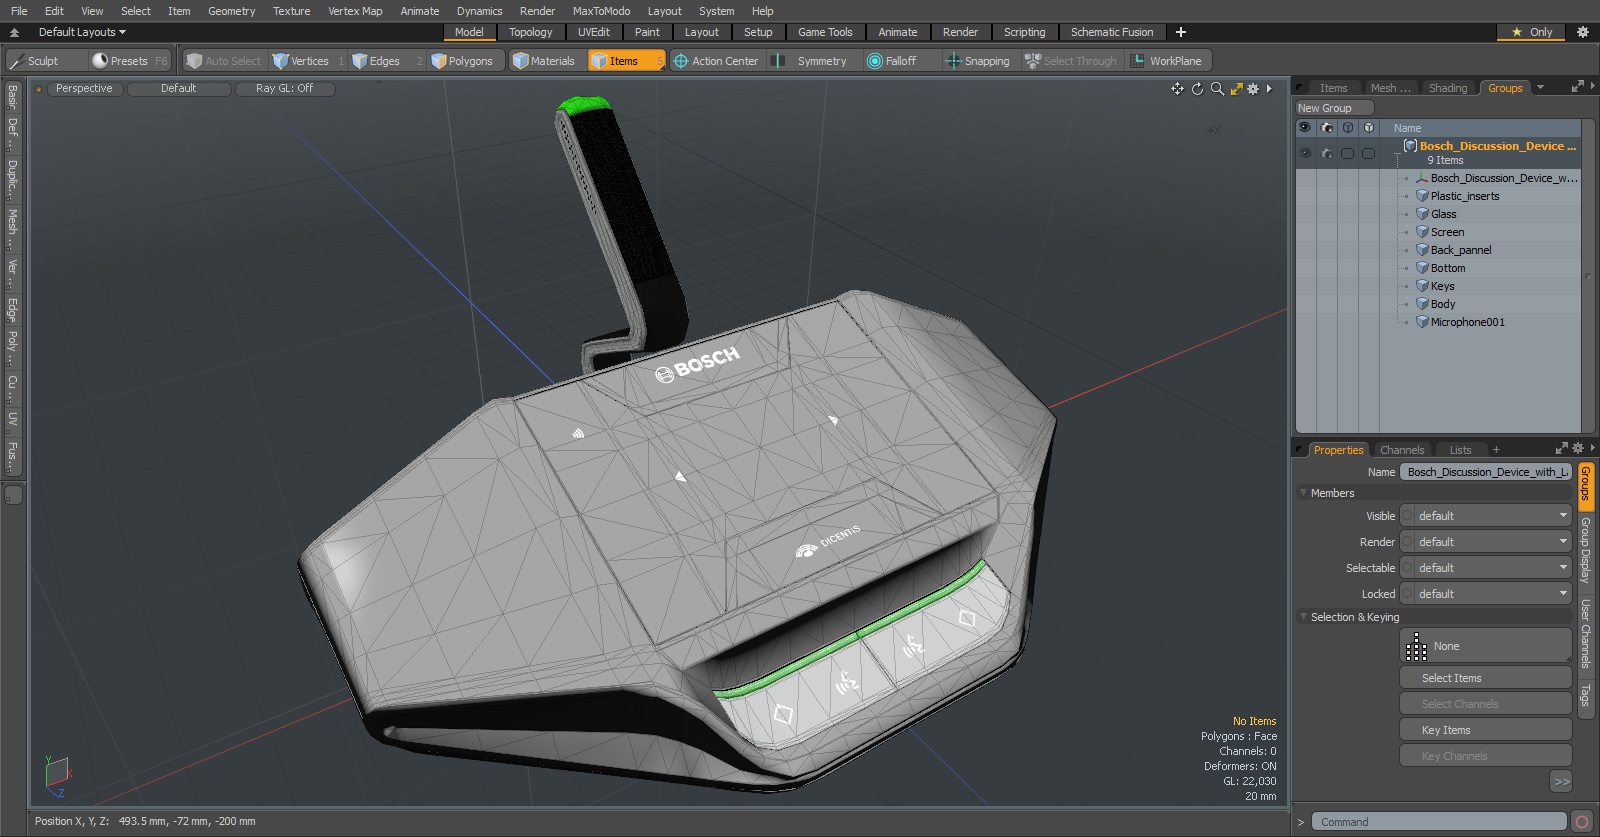Open the Action Center options
This screenshot has height=837, width=1600.
pyautogui.click(x=716, y=61)
